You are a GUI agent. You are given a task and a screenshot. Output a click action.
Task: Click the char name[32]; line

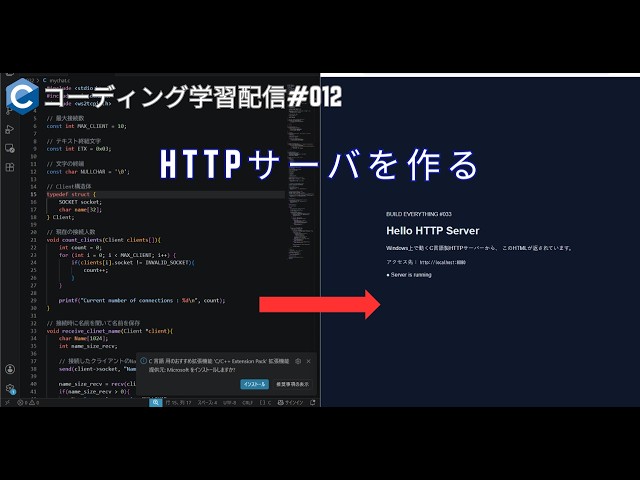click(80, 209)
